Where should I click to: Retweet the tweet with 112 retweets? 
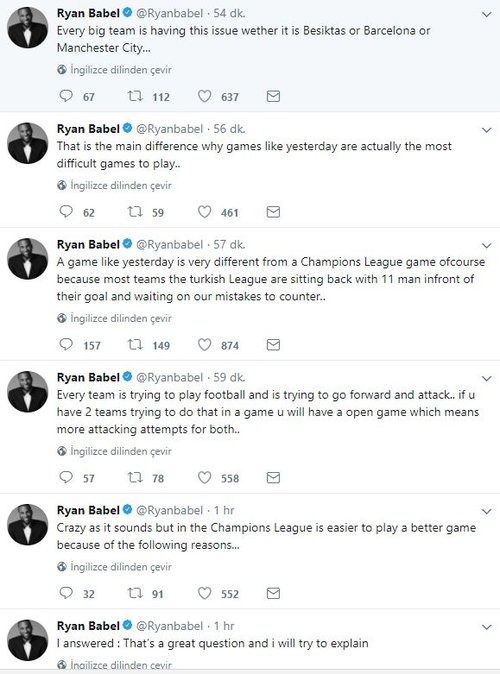click(x=135, y=96)
